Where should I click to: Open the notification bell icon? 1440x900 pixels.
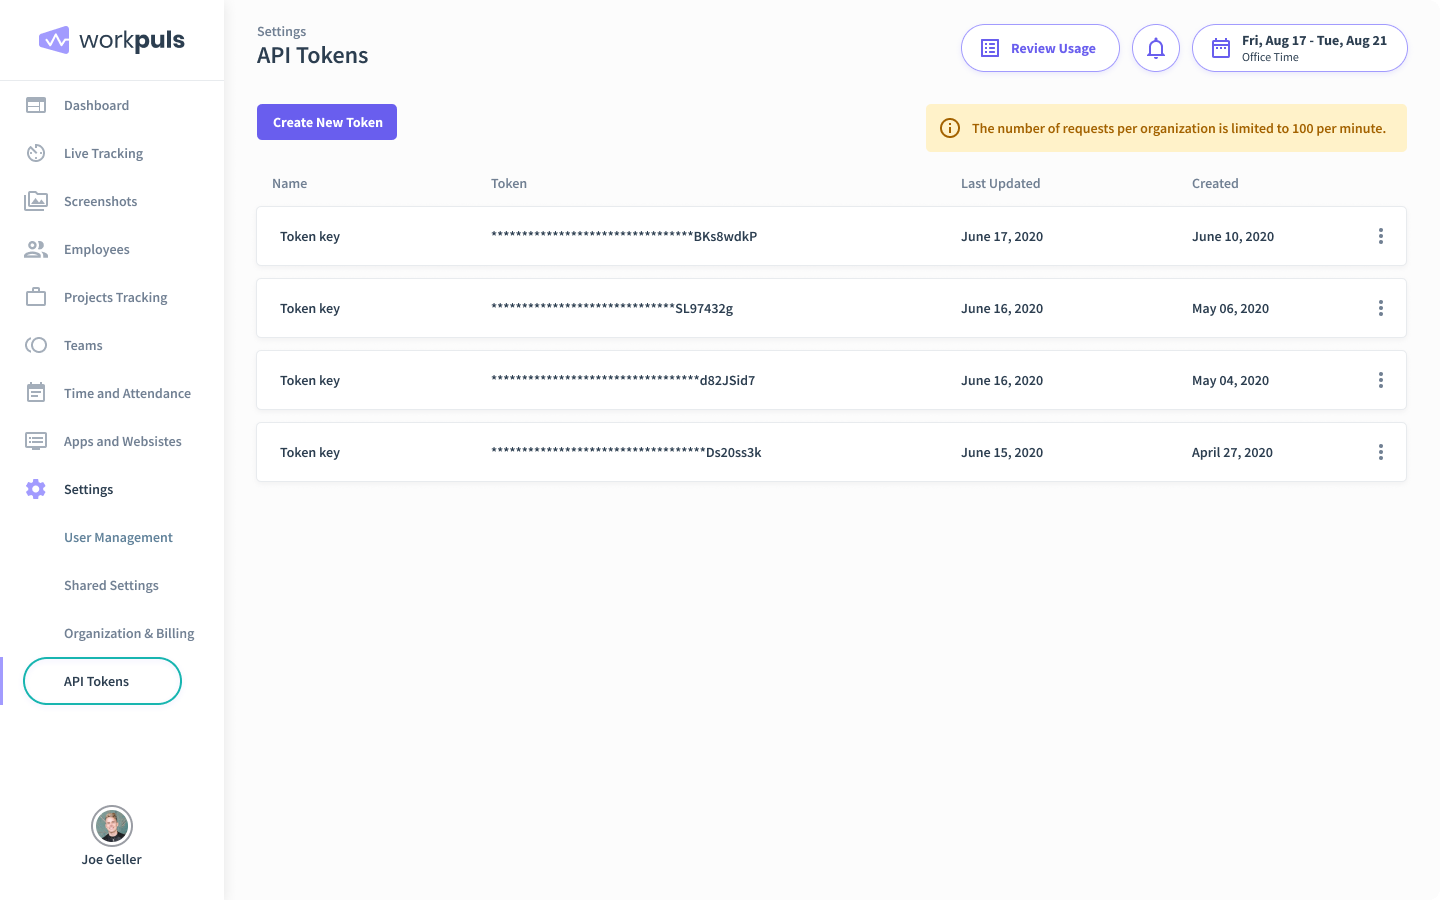pos(1156,47)
